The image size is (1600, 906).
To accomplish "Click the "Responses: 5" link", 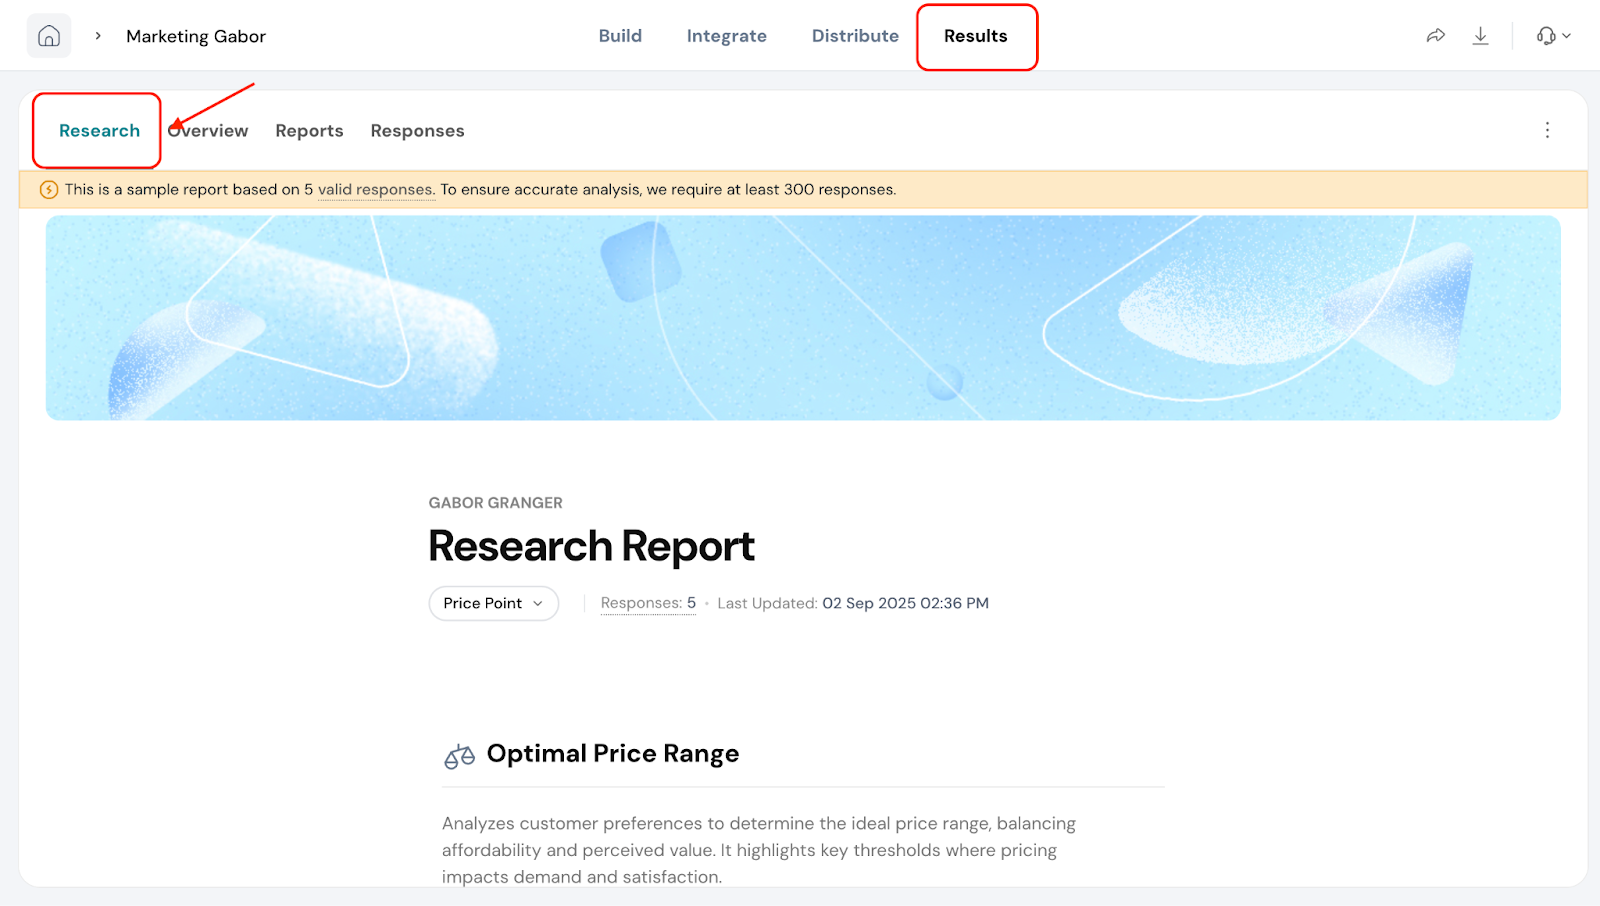I will pos(647,603).
